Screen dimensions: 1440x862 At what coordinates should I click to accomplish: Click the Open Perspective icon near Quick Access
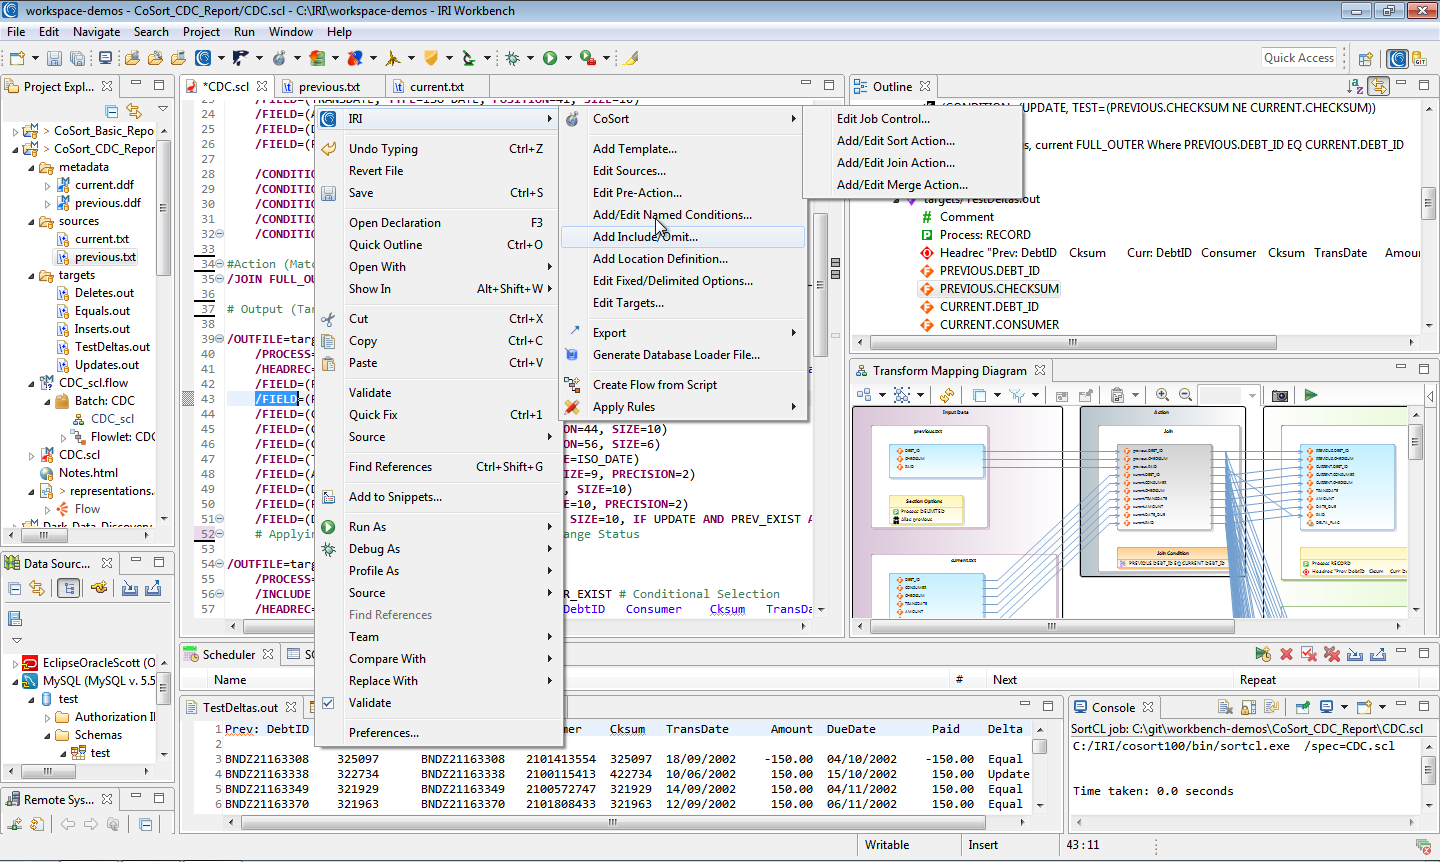[x=1365, y=59]
